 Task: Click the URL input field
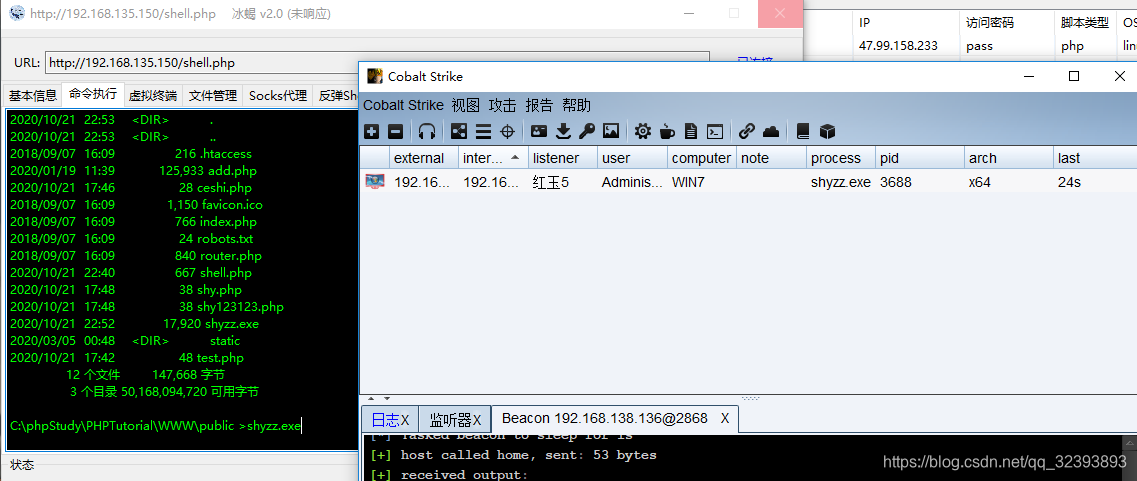coord(377,62)
